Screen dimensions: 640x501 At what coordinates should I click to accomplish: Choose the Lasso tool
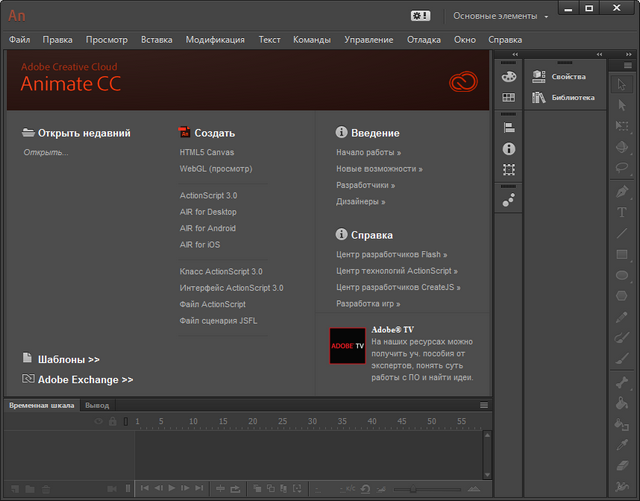622,168
